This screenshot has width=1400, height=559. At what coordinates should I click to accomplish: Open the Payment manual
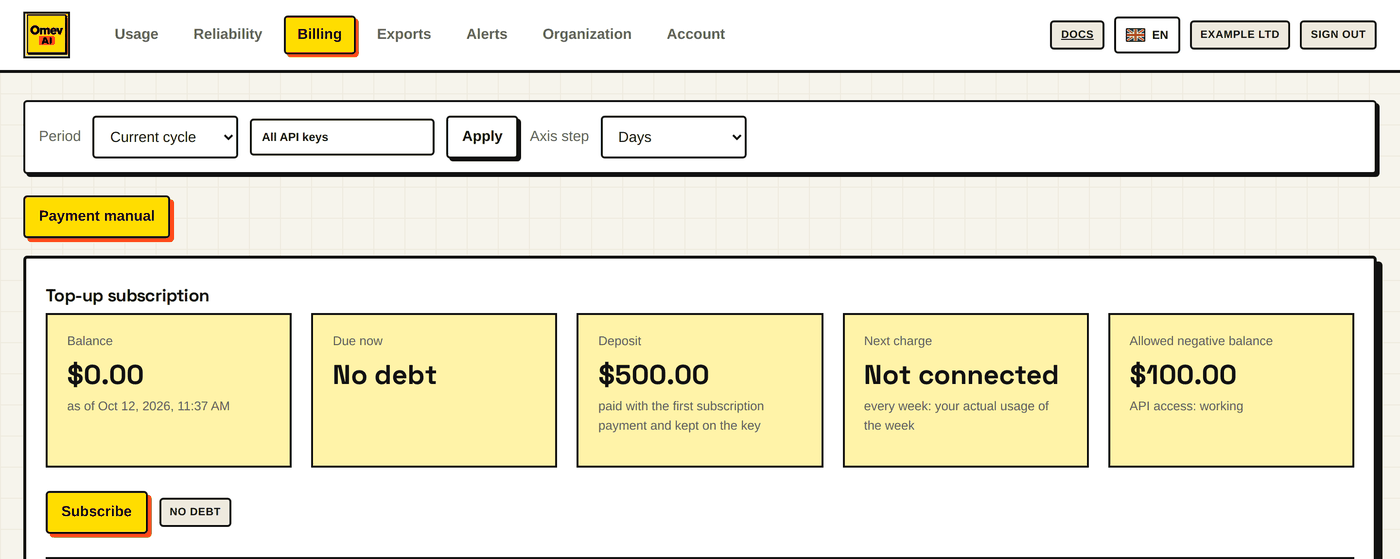point(97,216)
